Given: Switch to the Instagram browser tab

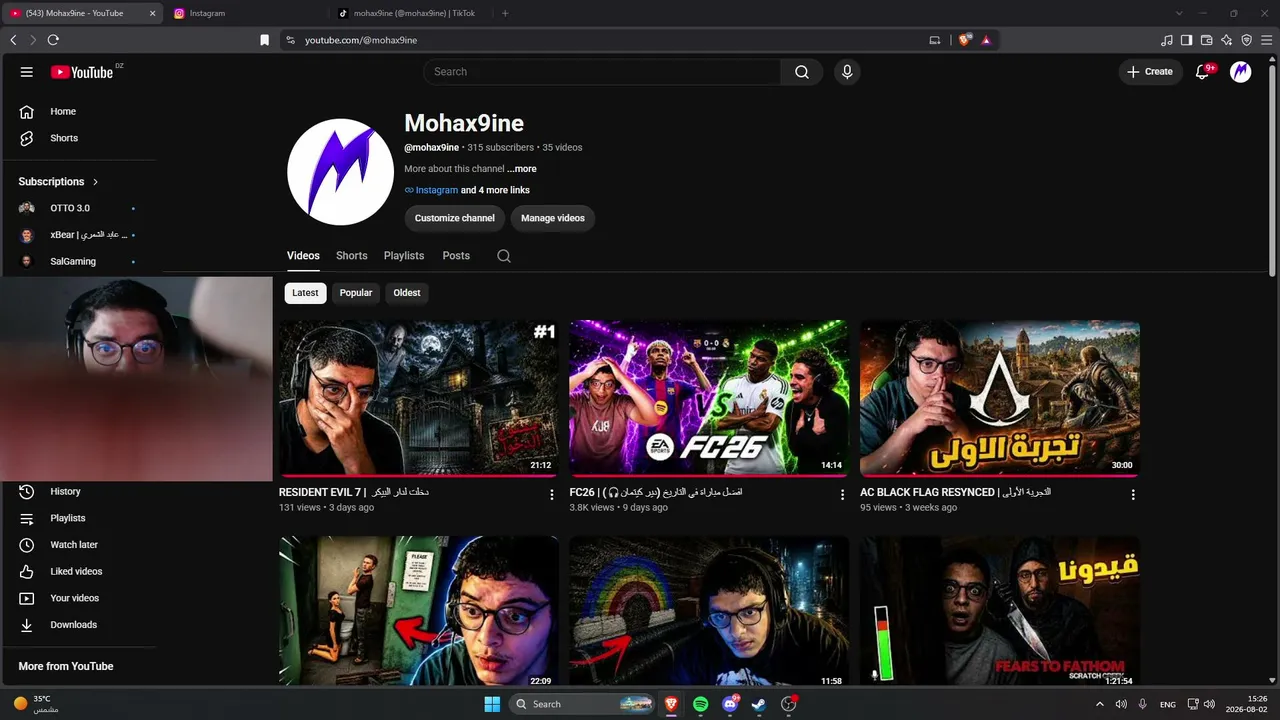Looking at the screenshot, I should point(245,13).
